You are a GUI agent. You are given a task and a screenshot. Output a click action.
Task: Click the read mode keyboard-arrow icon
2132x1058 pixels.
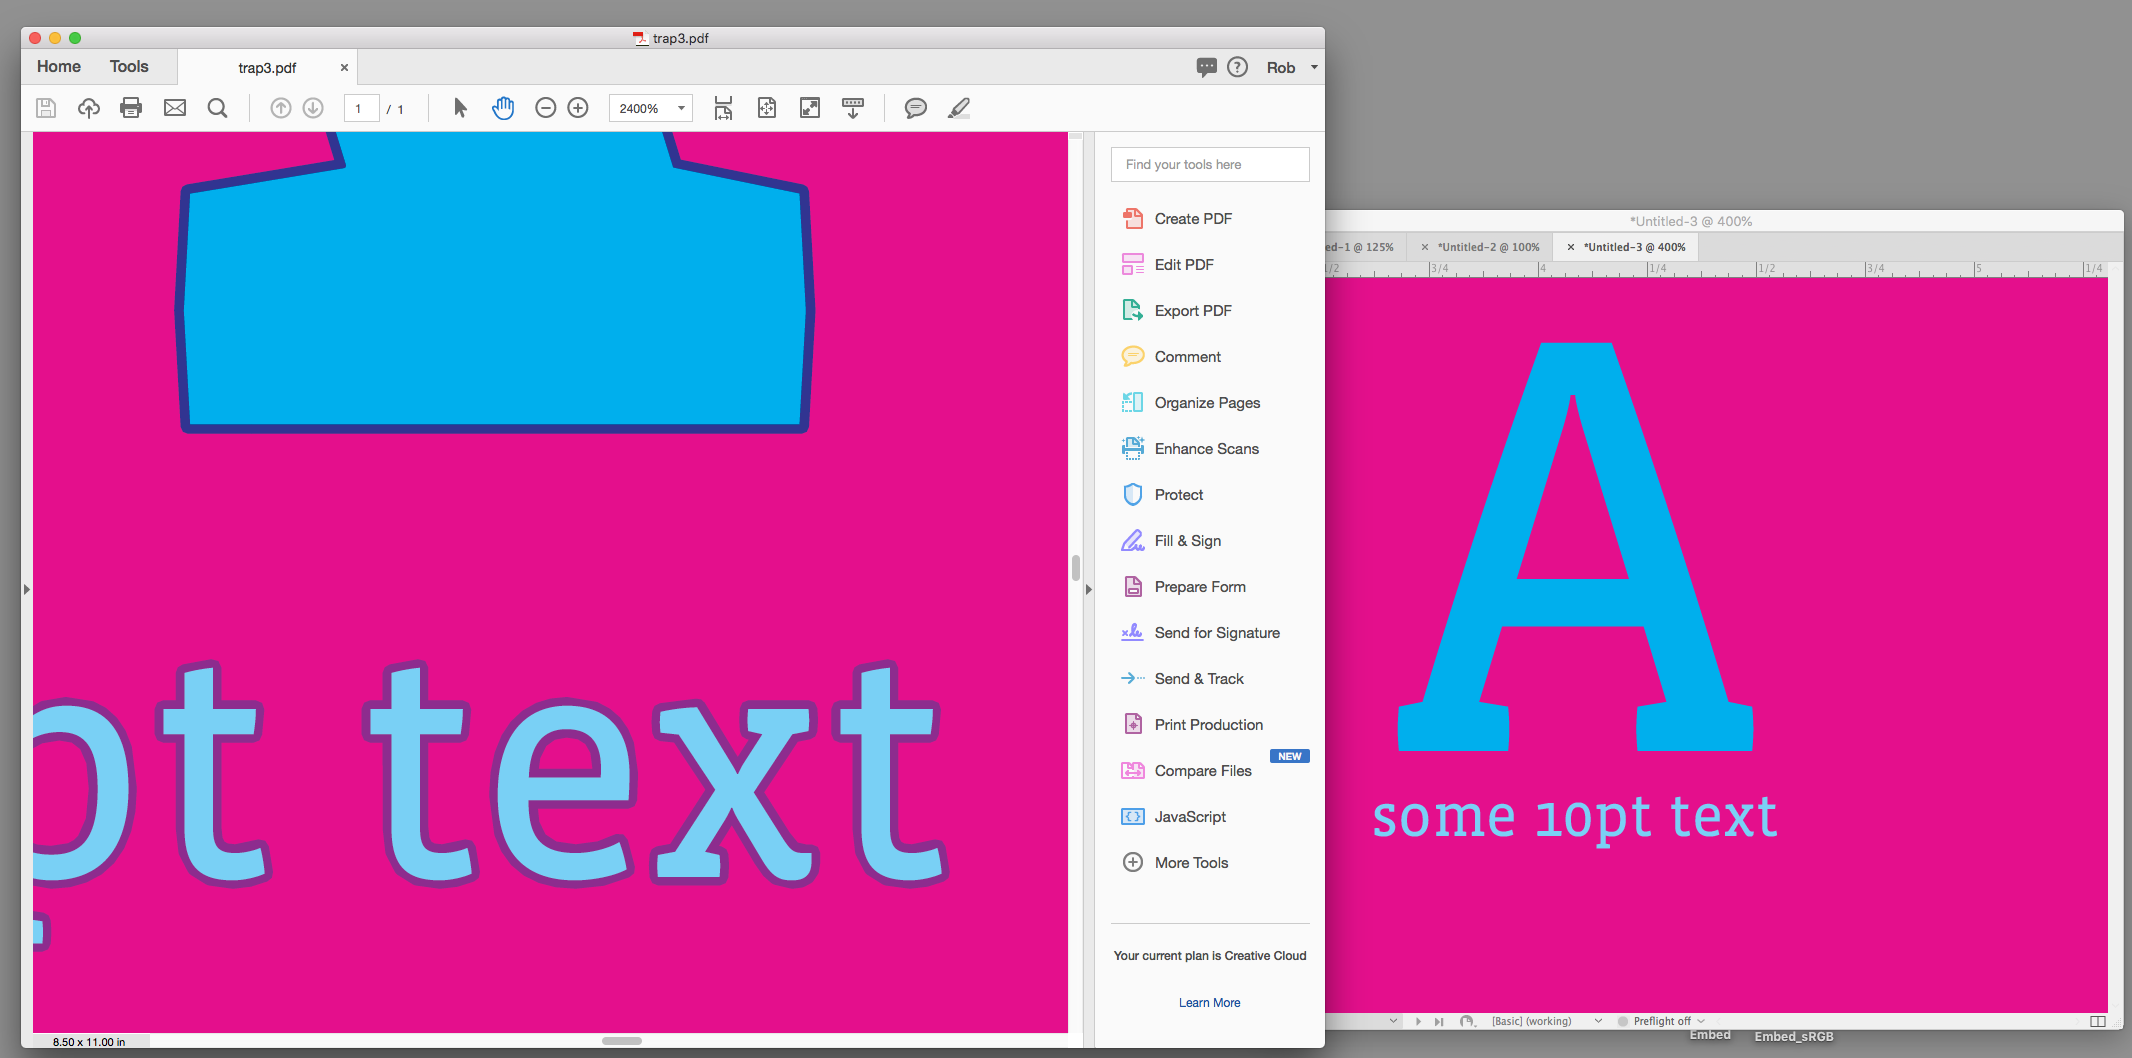coord(853,108)
